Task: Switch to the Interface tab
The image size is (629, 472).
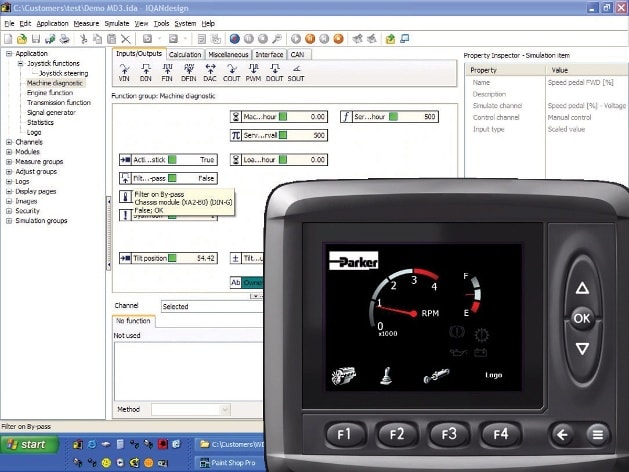Action: (269, 55)
